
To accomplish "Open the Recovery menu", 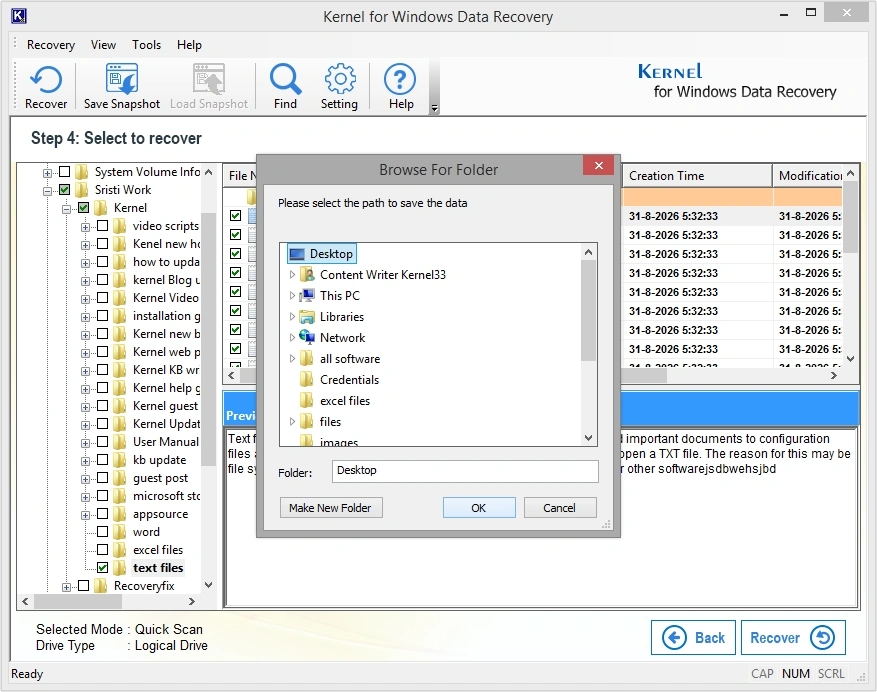I will tap(51, 45).
